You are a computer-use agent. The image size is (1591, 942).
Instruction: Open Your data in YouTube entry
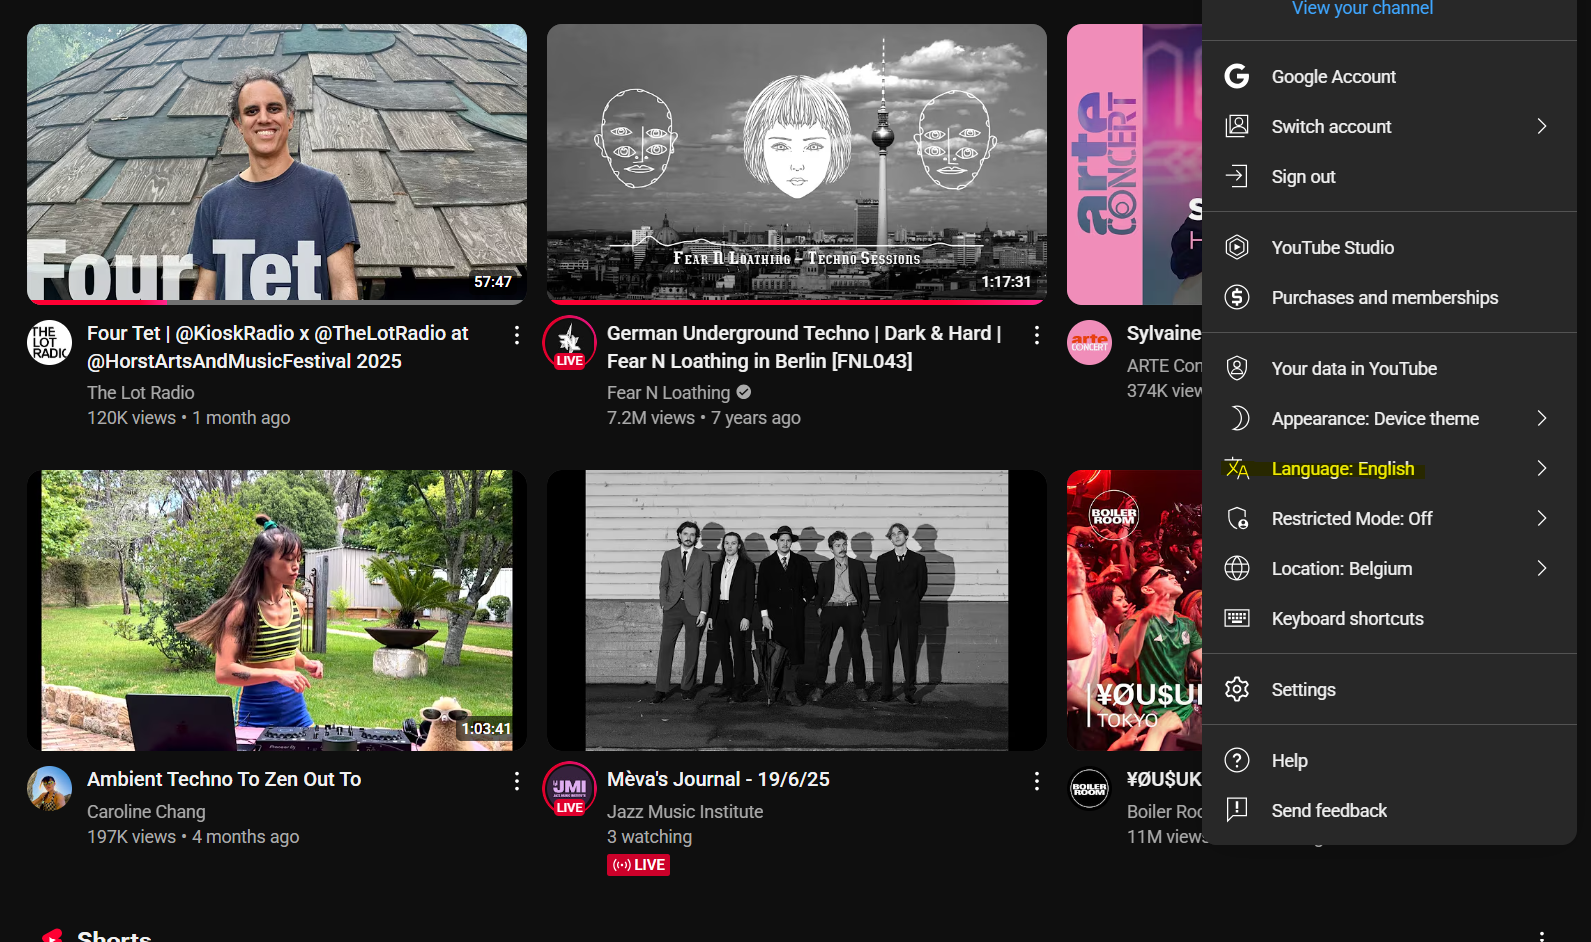(x=1389, y=368)
